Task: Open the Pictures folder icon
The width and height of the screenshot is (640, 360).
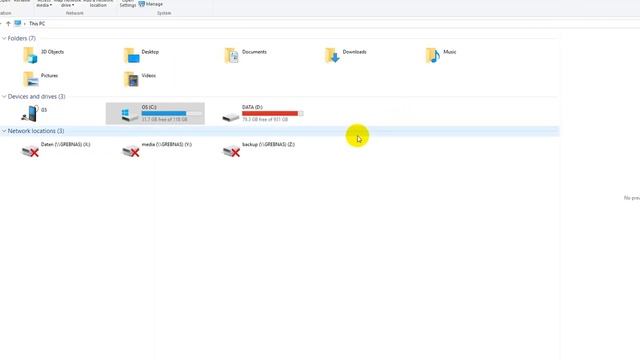Action: point(31,79)
